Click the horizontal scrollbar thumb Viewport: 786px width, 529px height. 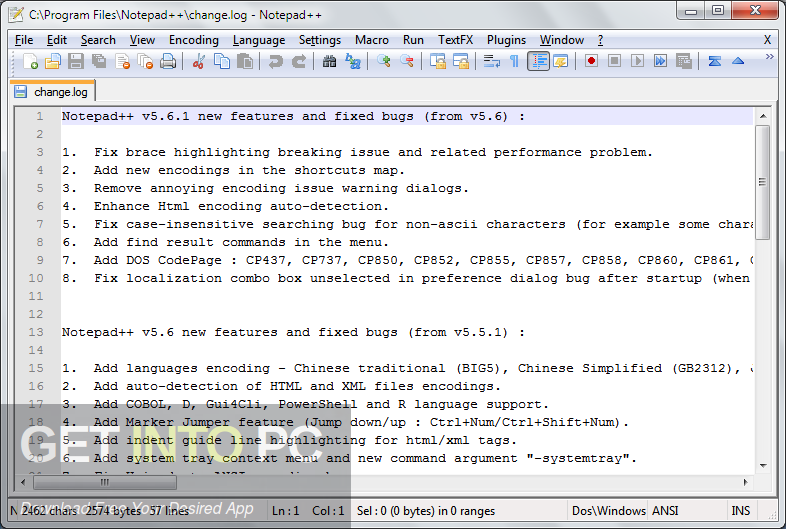pyautogui.click(x=105, y=482)
